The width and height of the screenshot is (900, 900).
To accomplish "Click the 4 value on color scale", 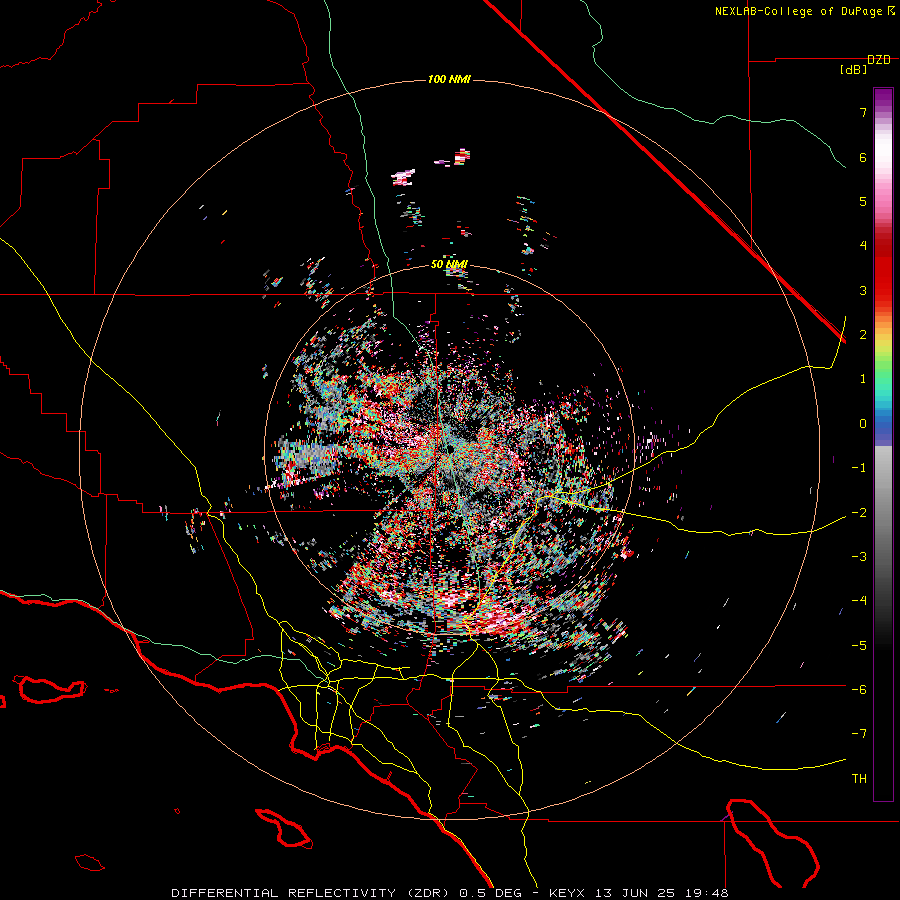I will 863,245.
